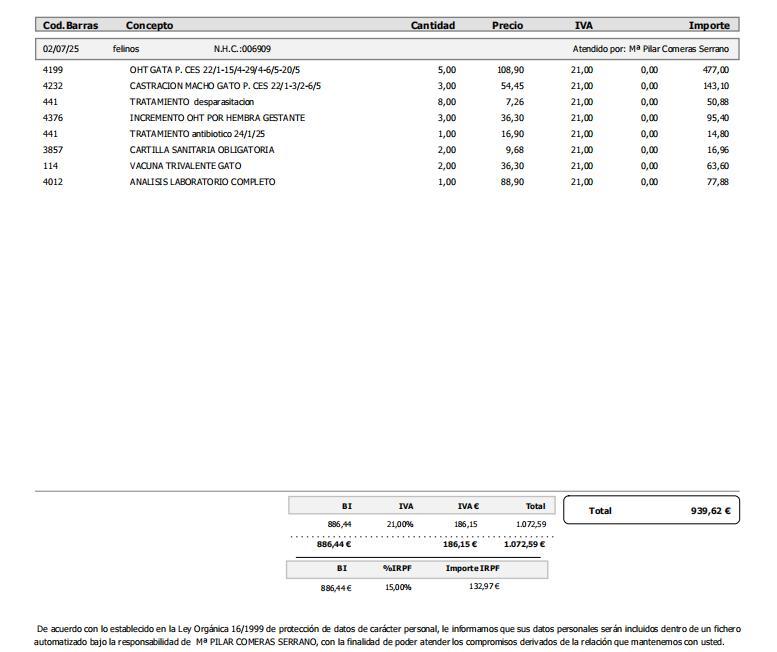777x652 pixels.
Task: Select bold total '1.072,59 €'
Action: tap(524, 544)
